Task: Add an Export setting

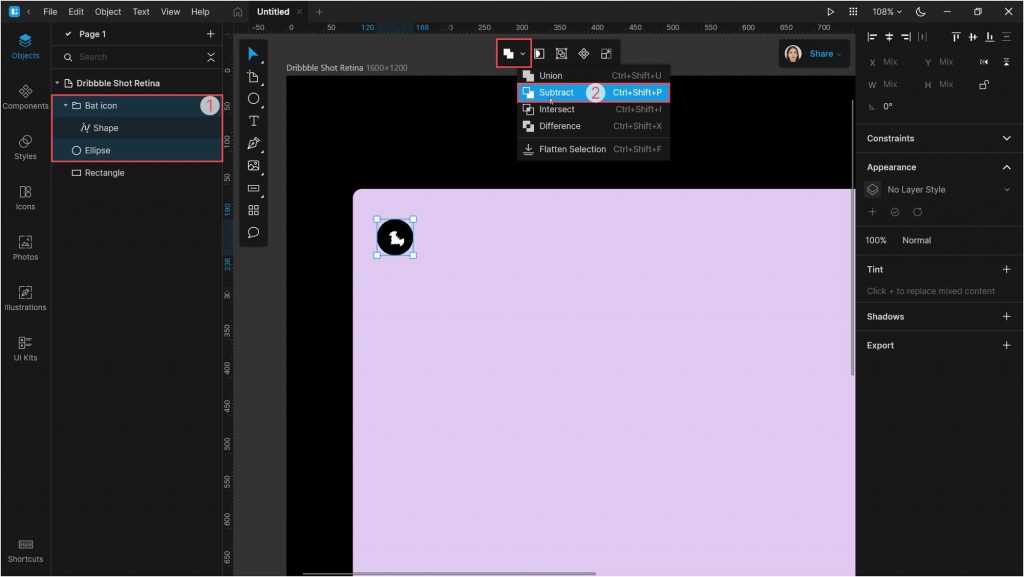Action: 1006,345
